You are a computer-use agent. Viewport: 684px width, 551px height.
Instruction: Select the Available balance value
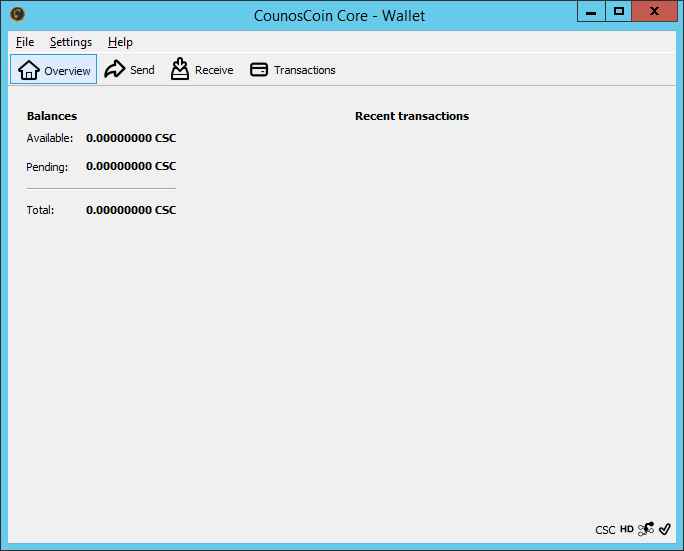pos(131,138)
